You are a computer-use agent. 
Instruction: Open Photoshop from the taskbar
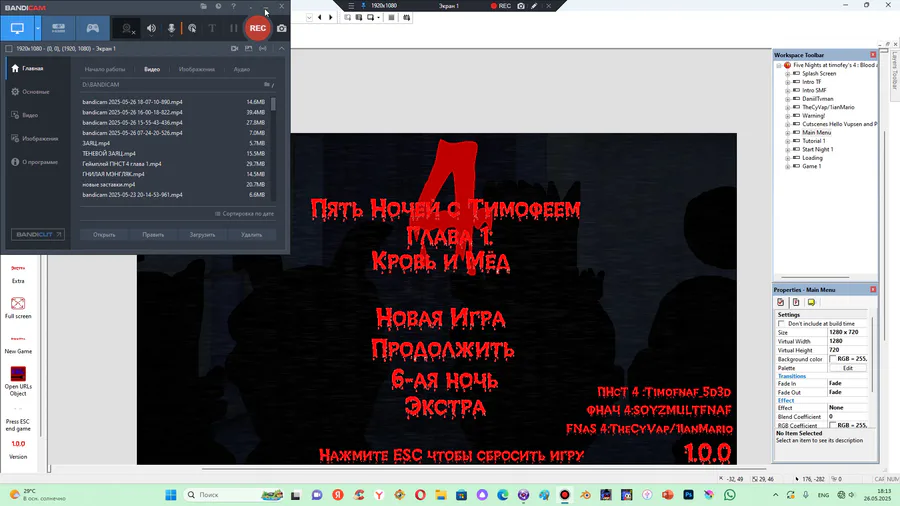click(x=688, y=495)
